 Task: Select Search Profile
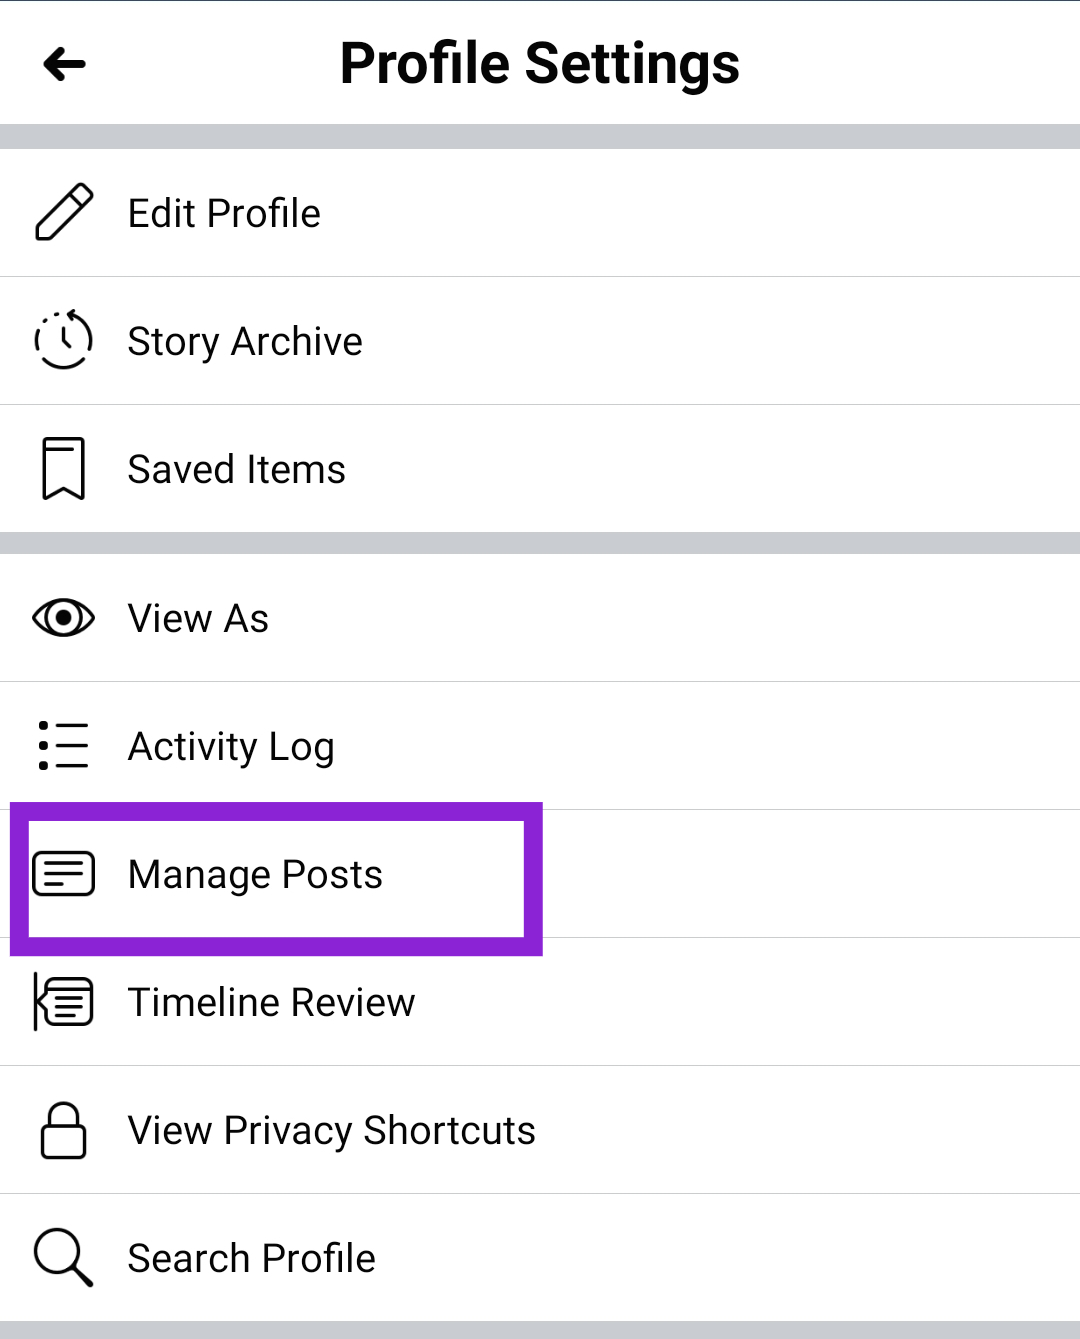[x=251, y=1257]
